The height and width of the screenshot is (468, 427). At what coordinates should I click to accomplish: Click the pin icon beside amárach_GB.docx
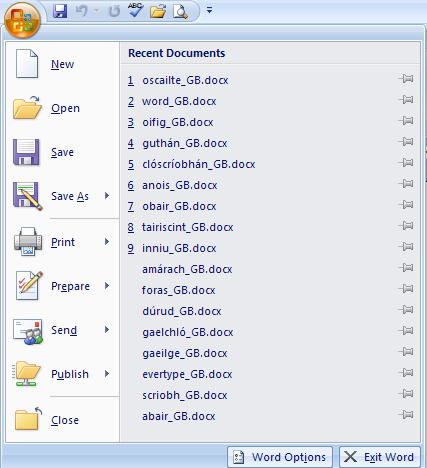tap(406, 268)
